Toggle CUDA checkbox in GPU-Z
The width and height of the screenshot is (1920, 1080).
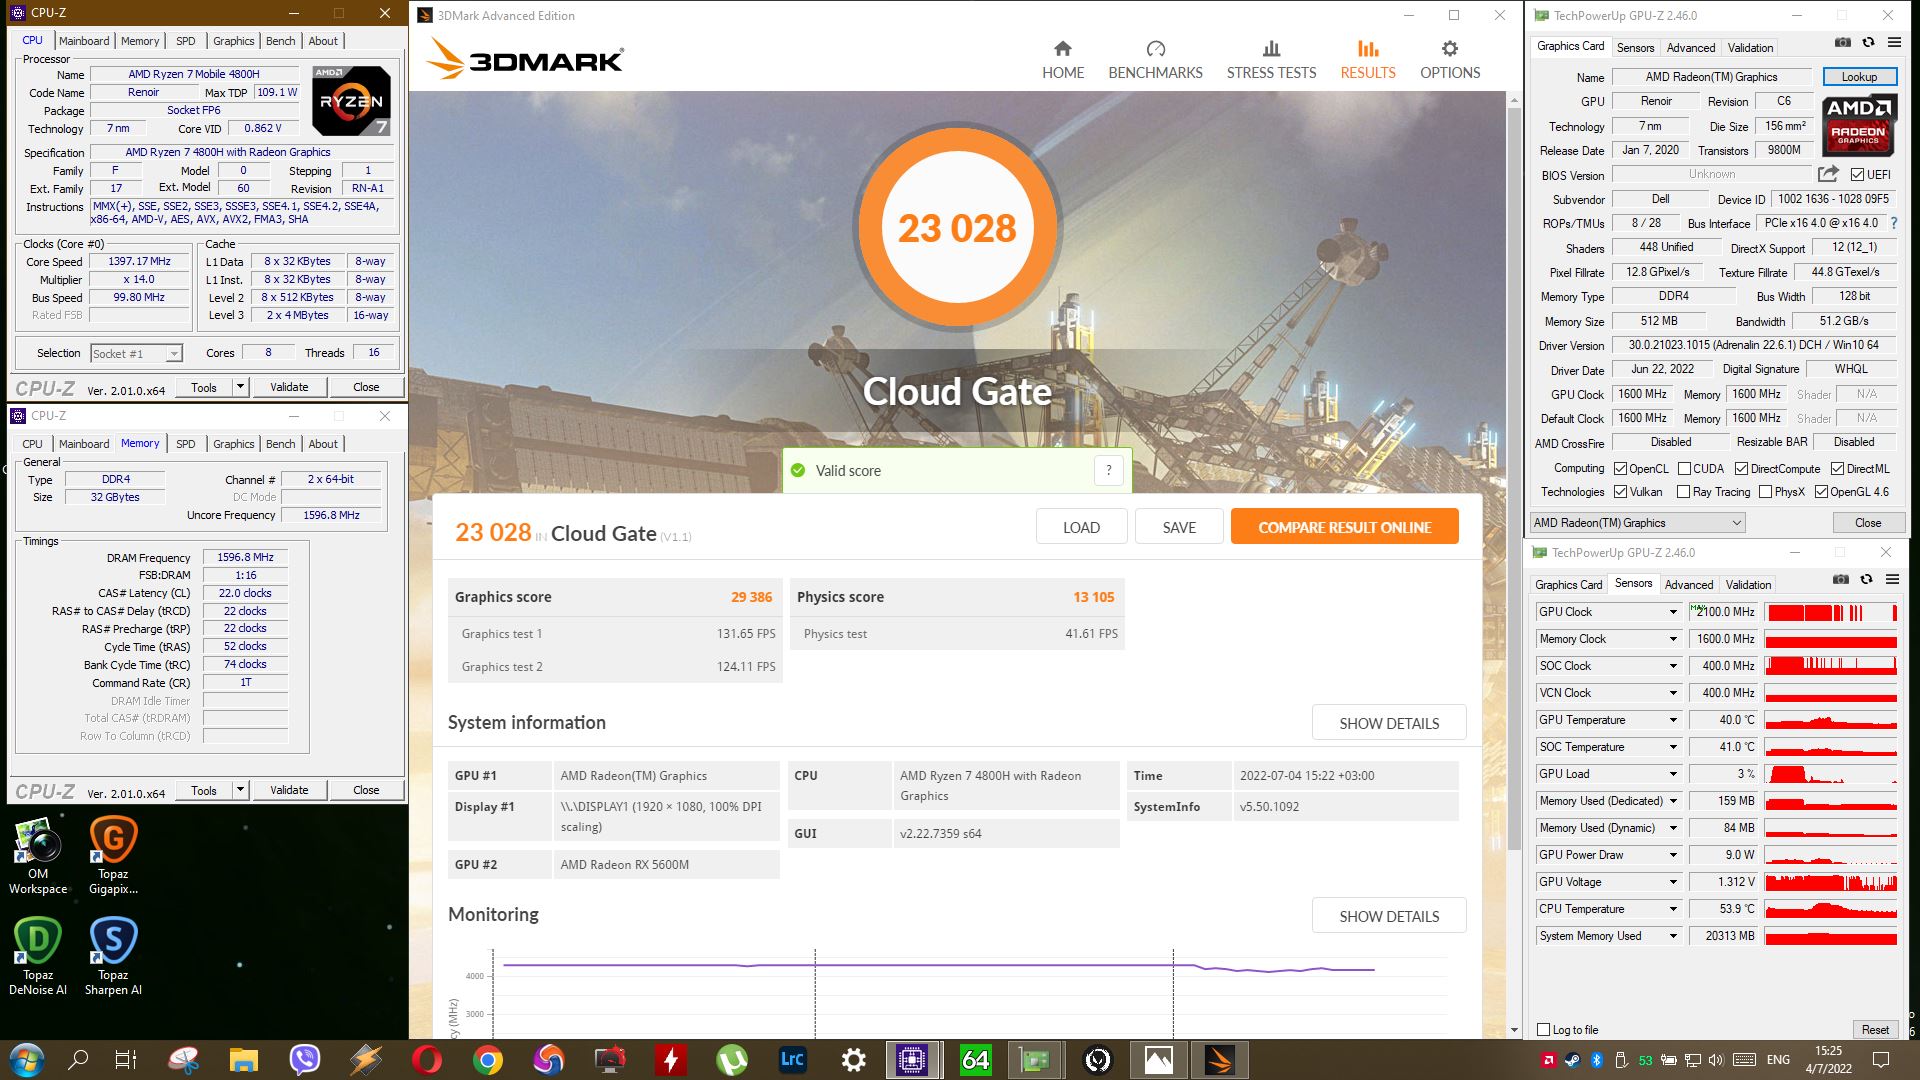[x=1684, y=468]
